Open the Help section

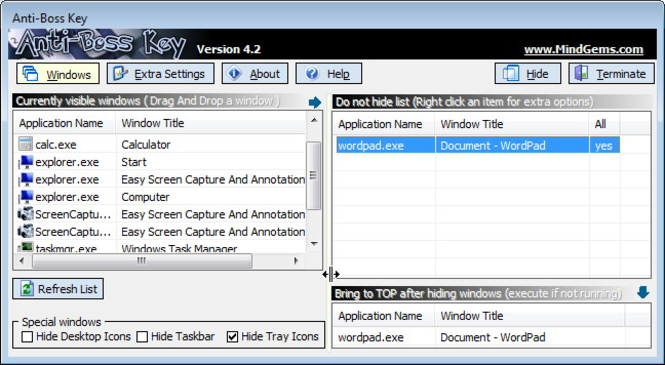329,74
